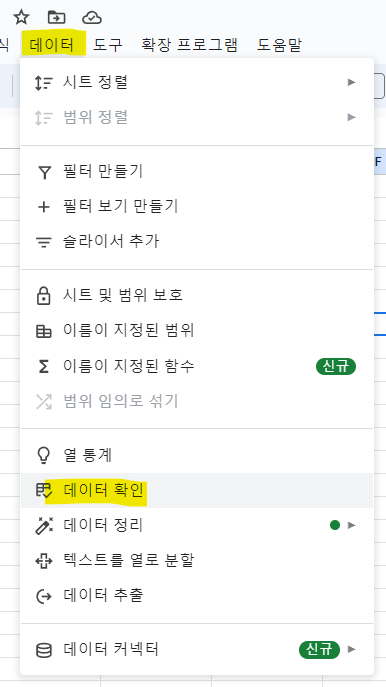
Task: Click the magic wand icon for 데이터 정리
Action: pos(43,525)
